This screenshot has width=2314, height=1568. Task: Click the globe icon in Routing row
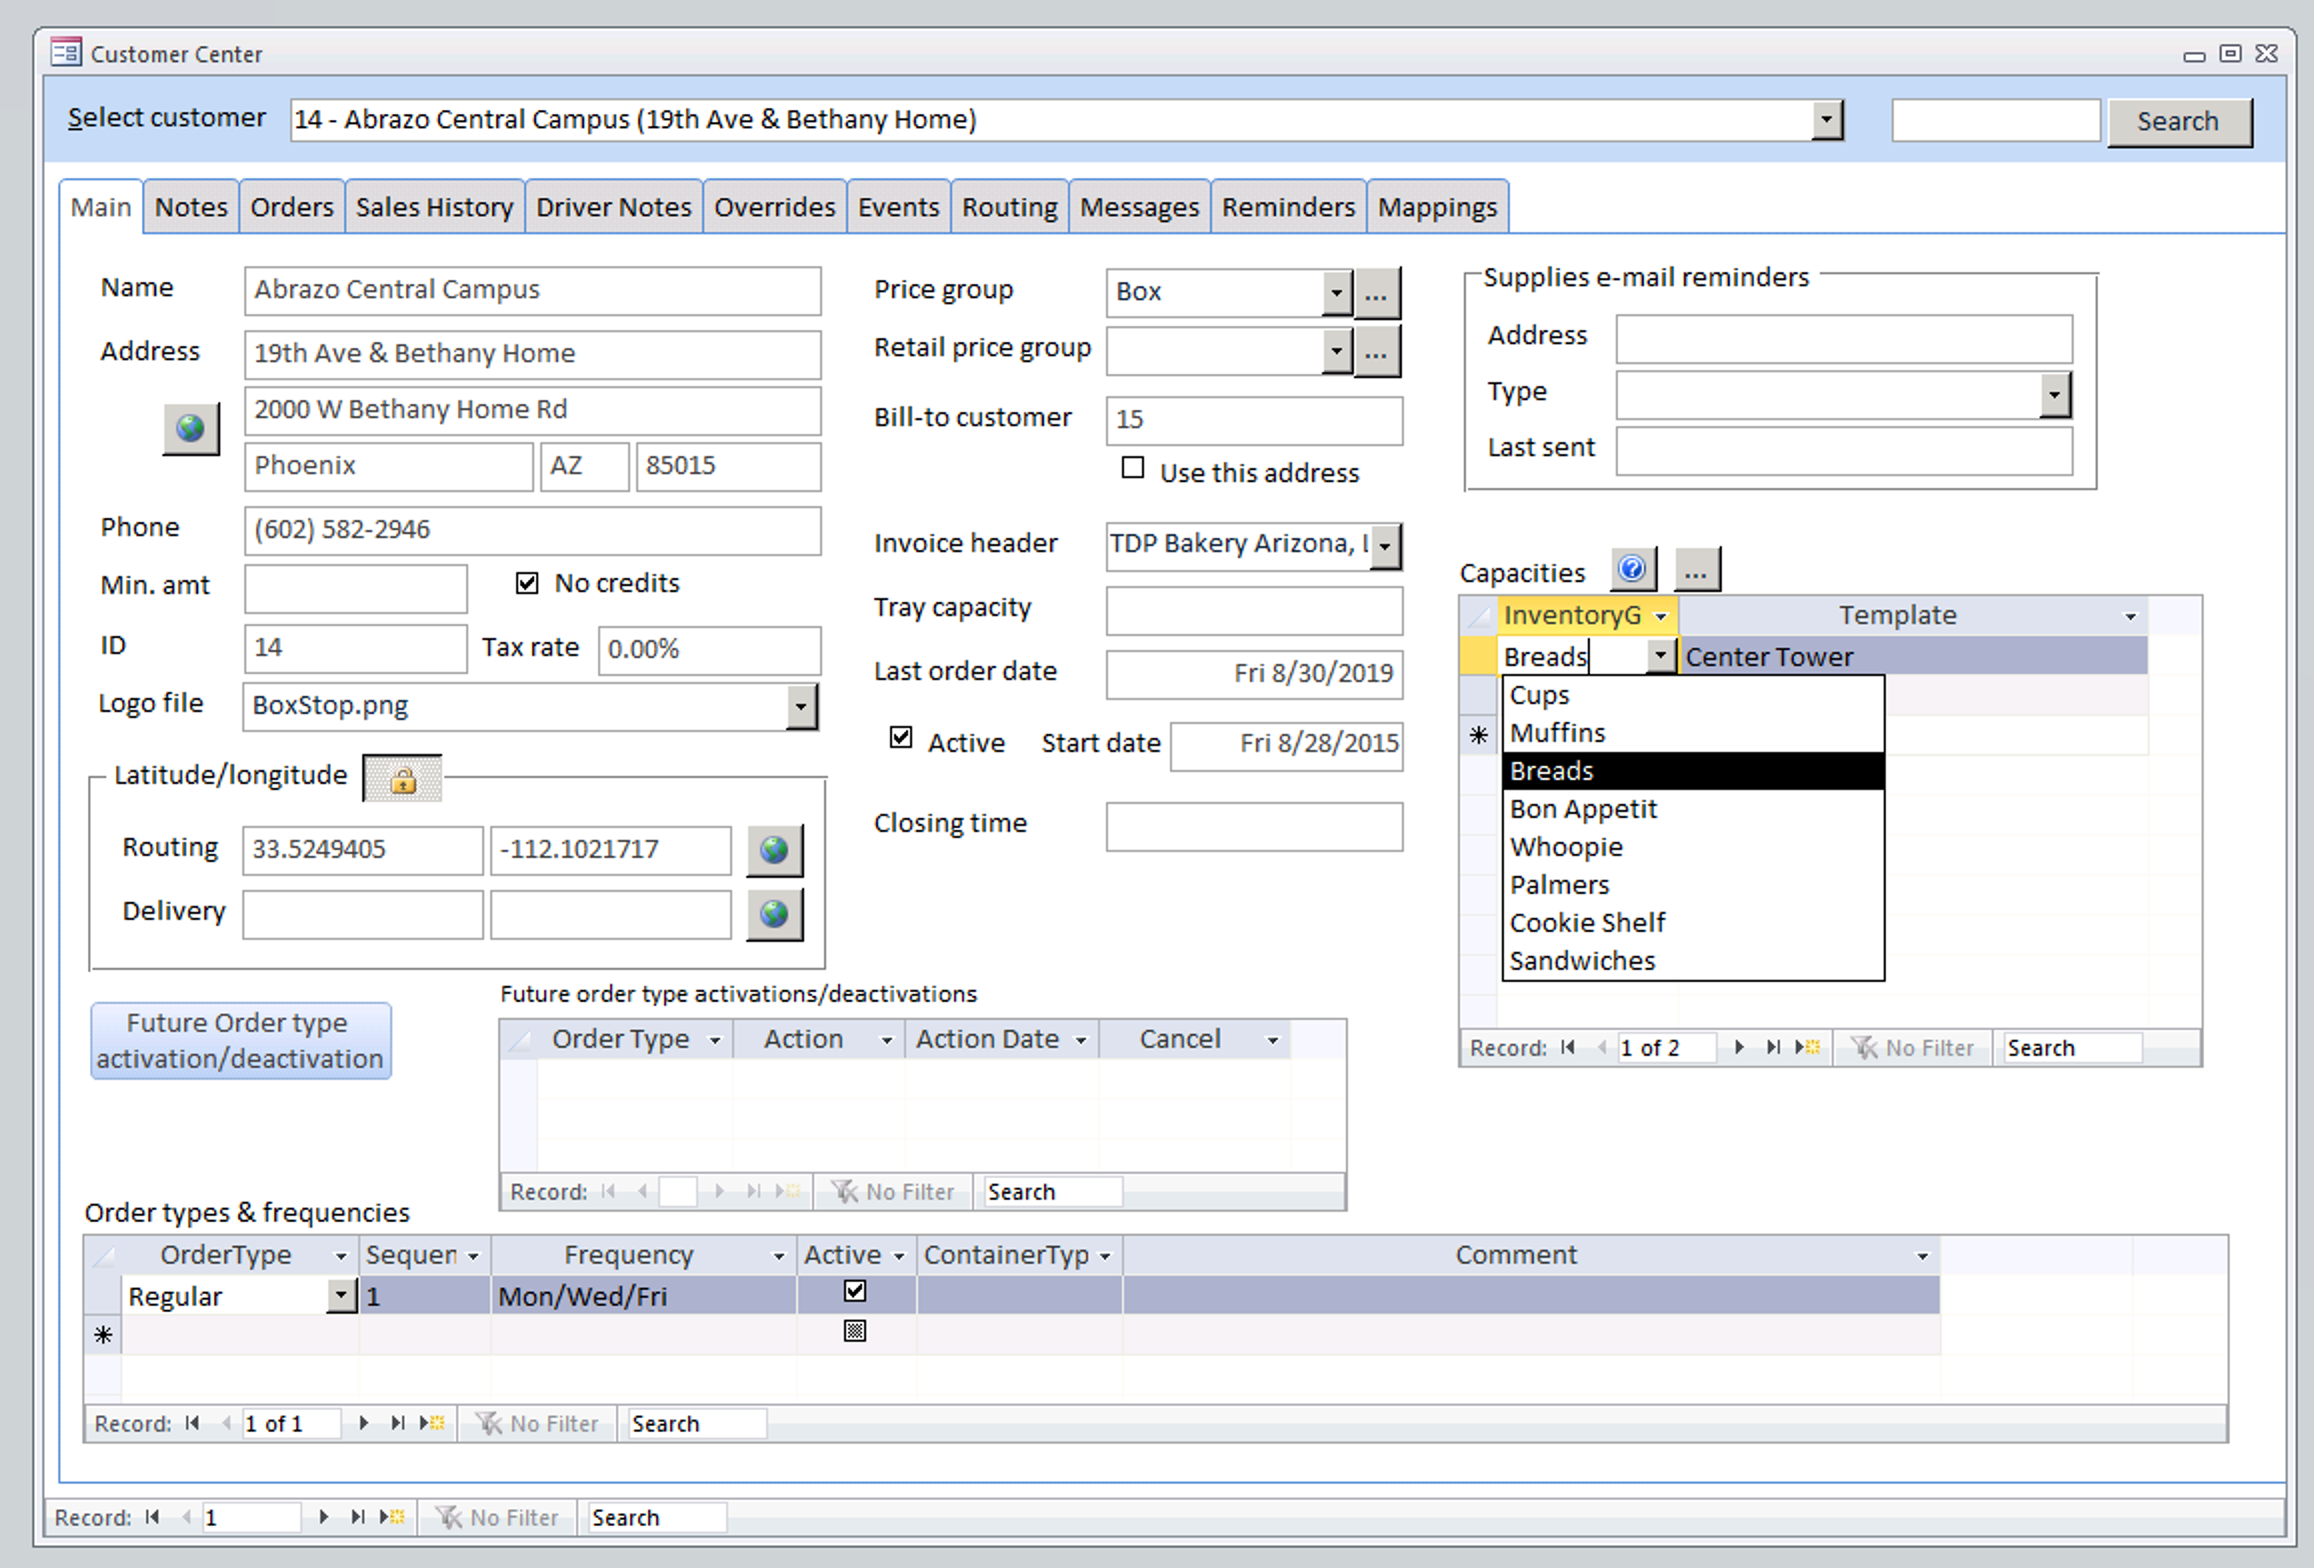tap(774, 850)
